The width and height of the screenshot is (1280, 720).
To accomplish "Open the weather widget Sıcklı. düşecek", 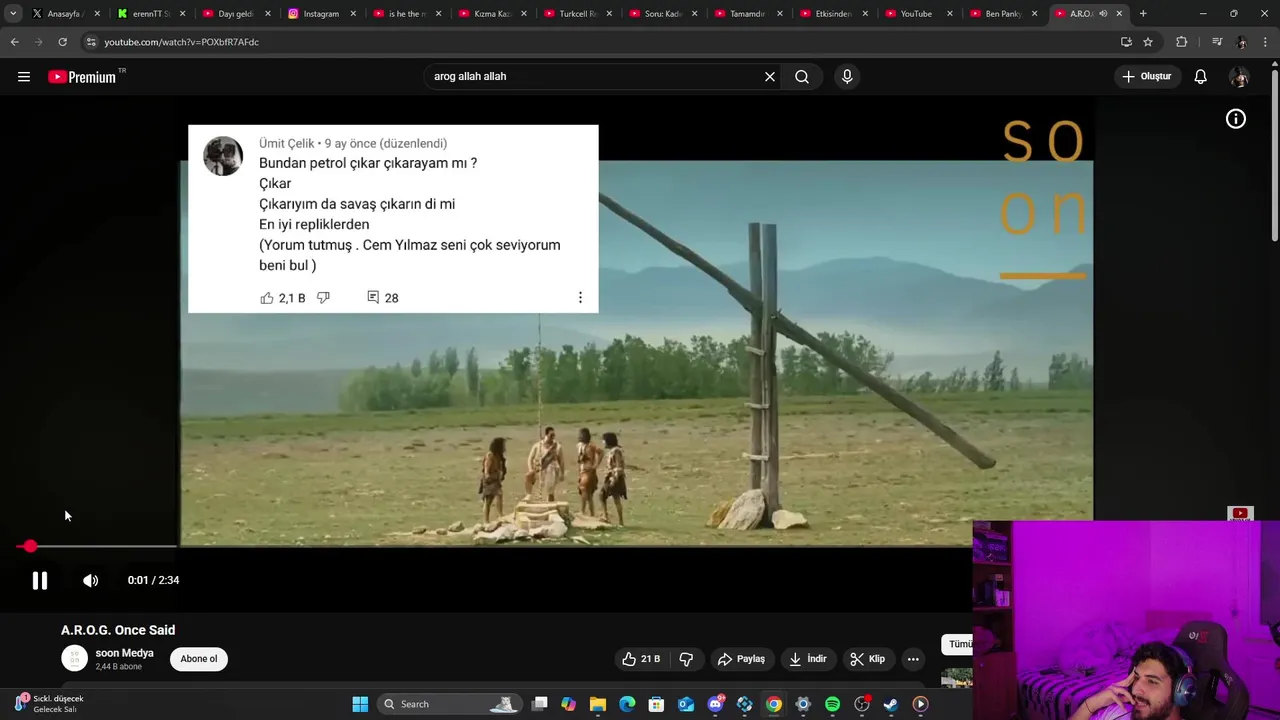I will click(48, 704).
